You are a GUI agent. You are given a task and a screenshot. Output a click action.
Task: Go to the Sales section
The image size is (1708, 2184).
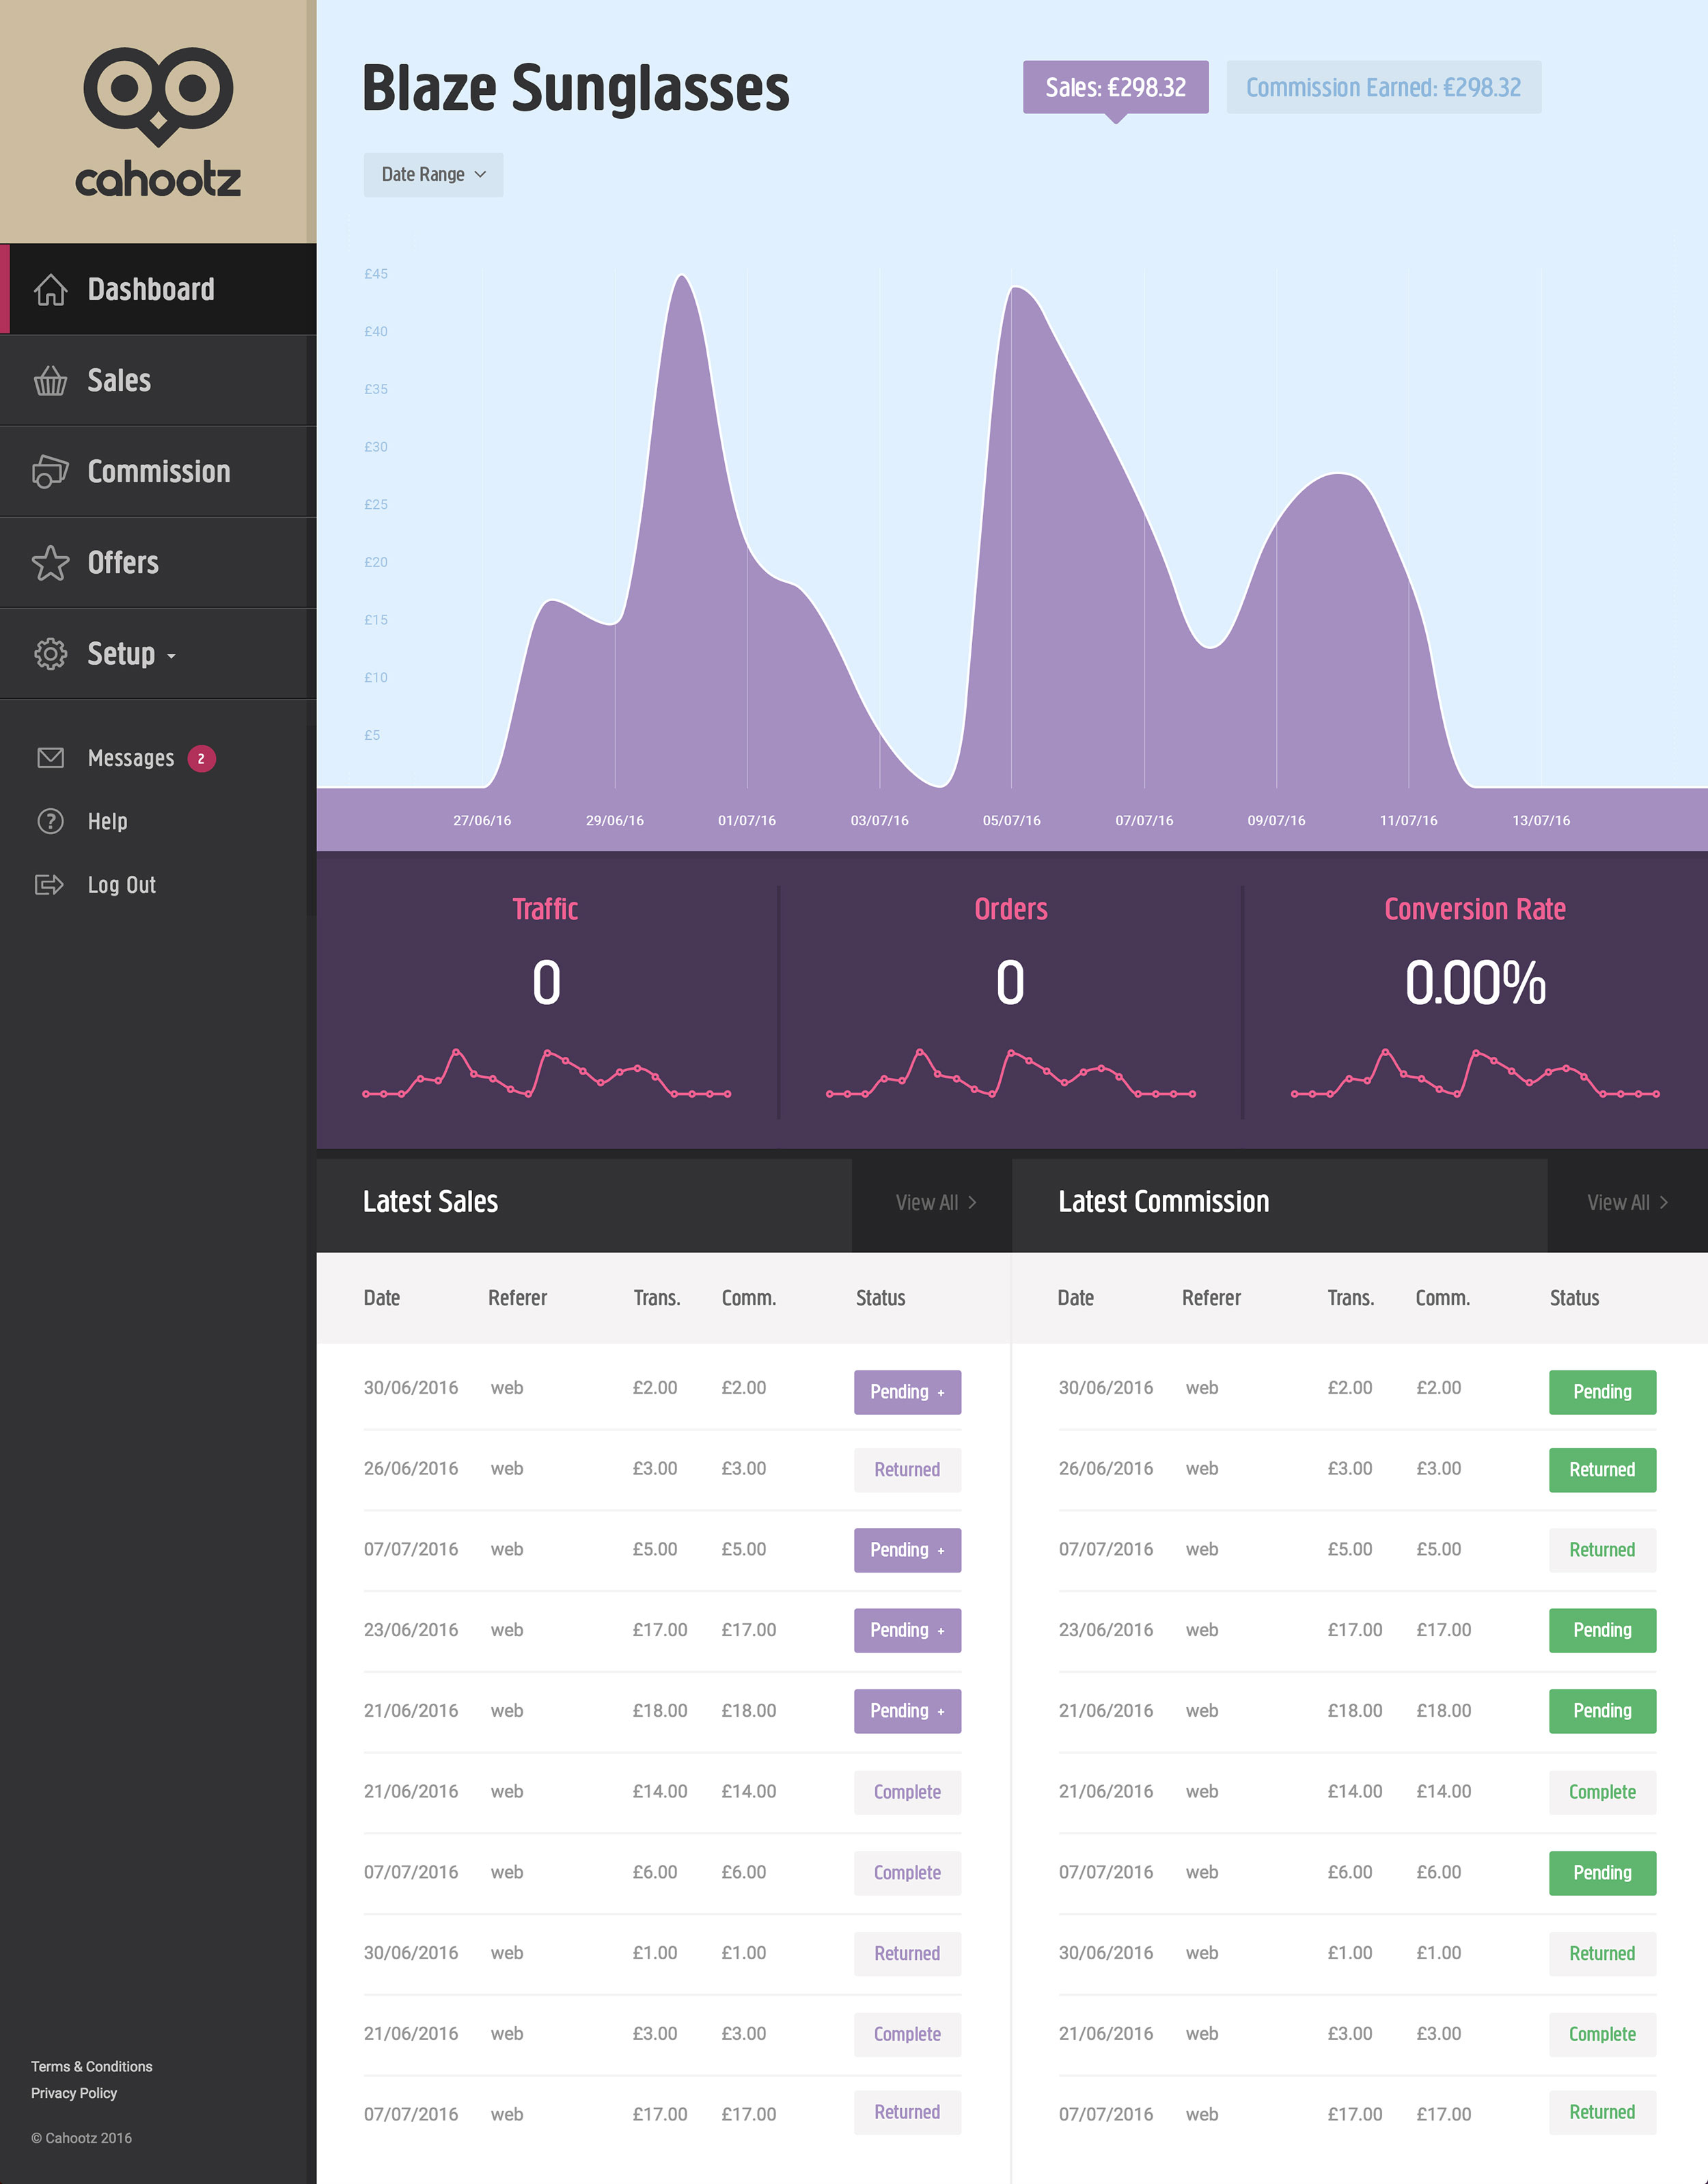click(x=158, y=381)
